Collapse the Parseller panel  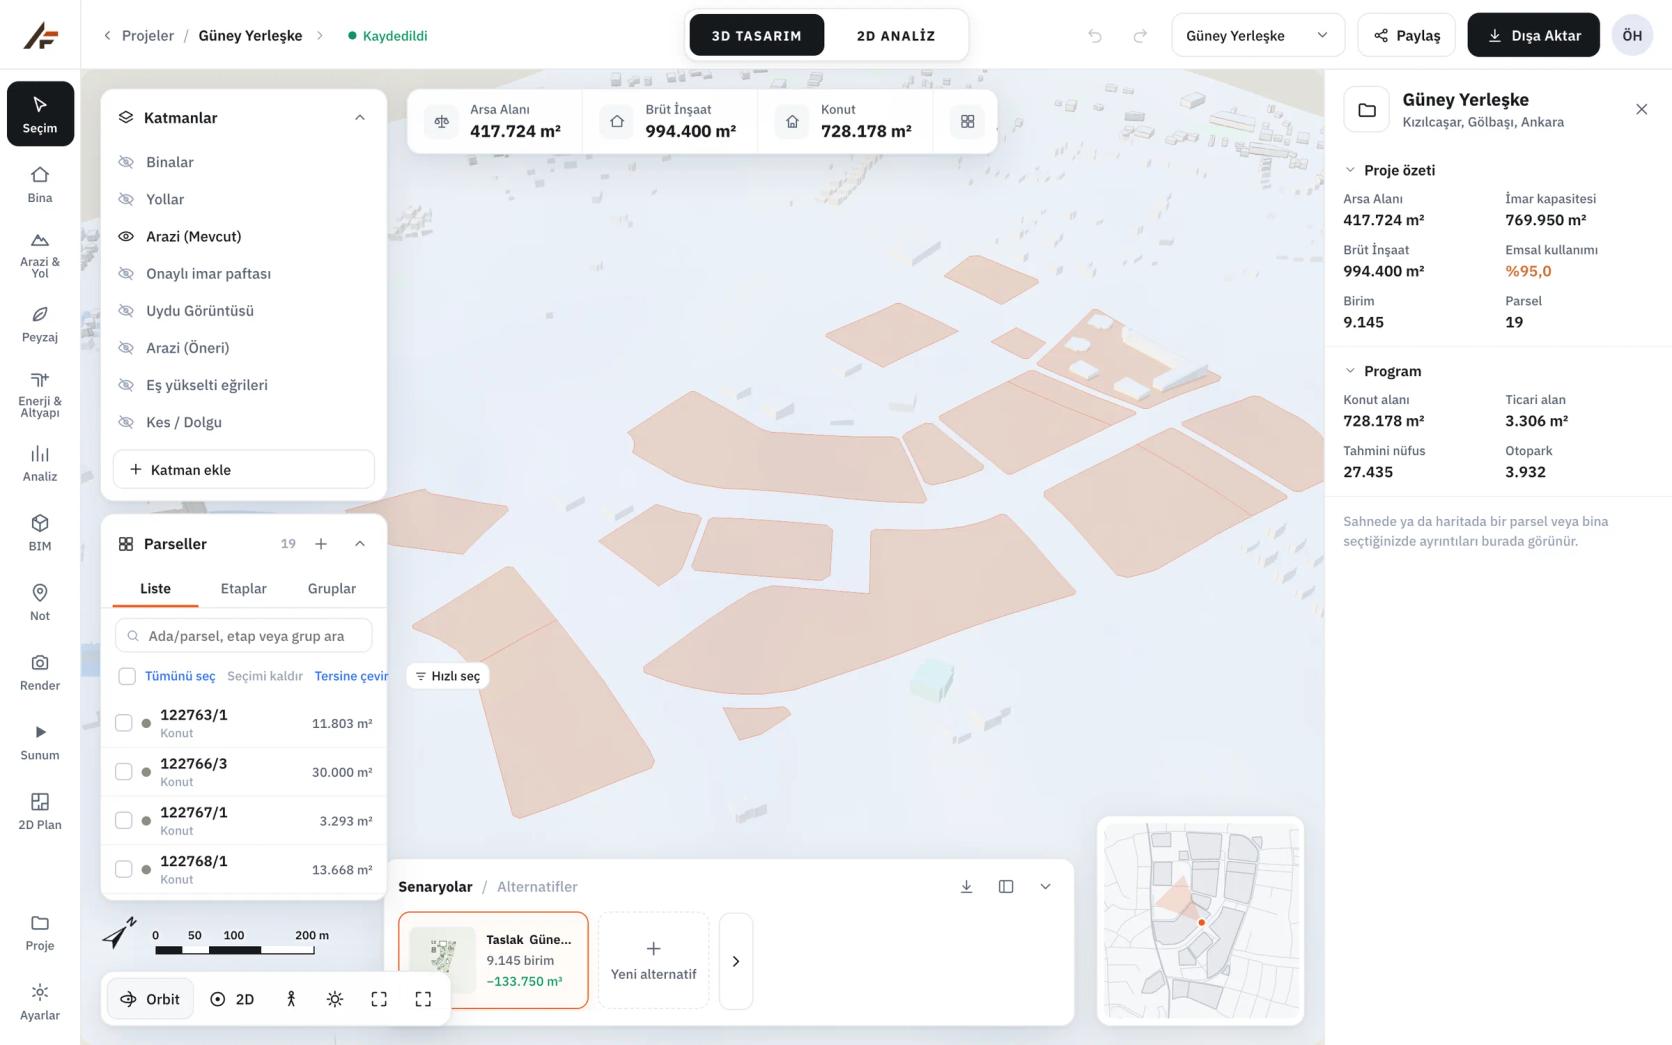pyautogui.click(x=360, y=544)
